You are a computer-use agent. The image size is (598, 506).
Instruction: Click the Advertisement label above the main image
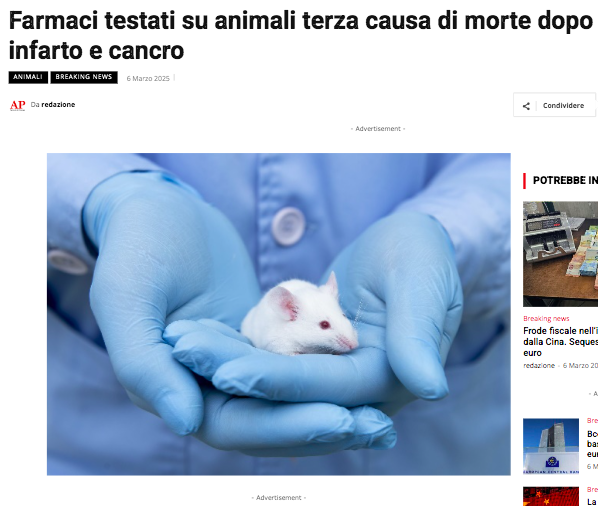click(x=378, y=129)
